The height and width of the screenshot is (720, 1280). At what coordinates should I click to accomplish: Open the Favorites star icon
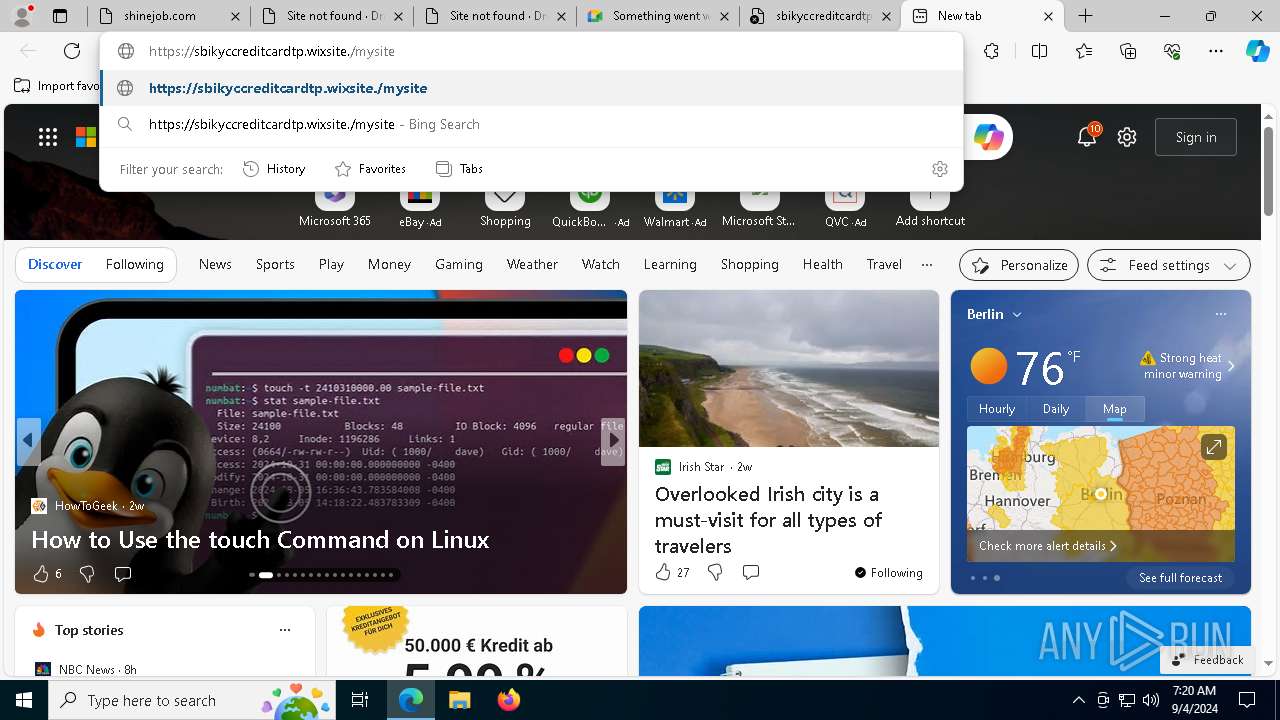1084,51
